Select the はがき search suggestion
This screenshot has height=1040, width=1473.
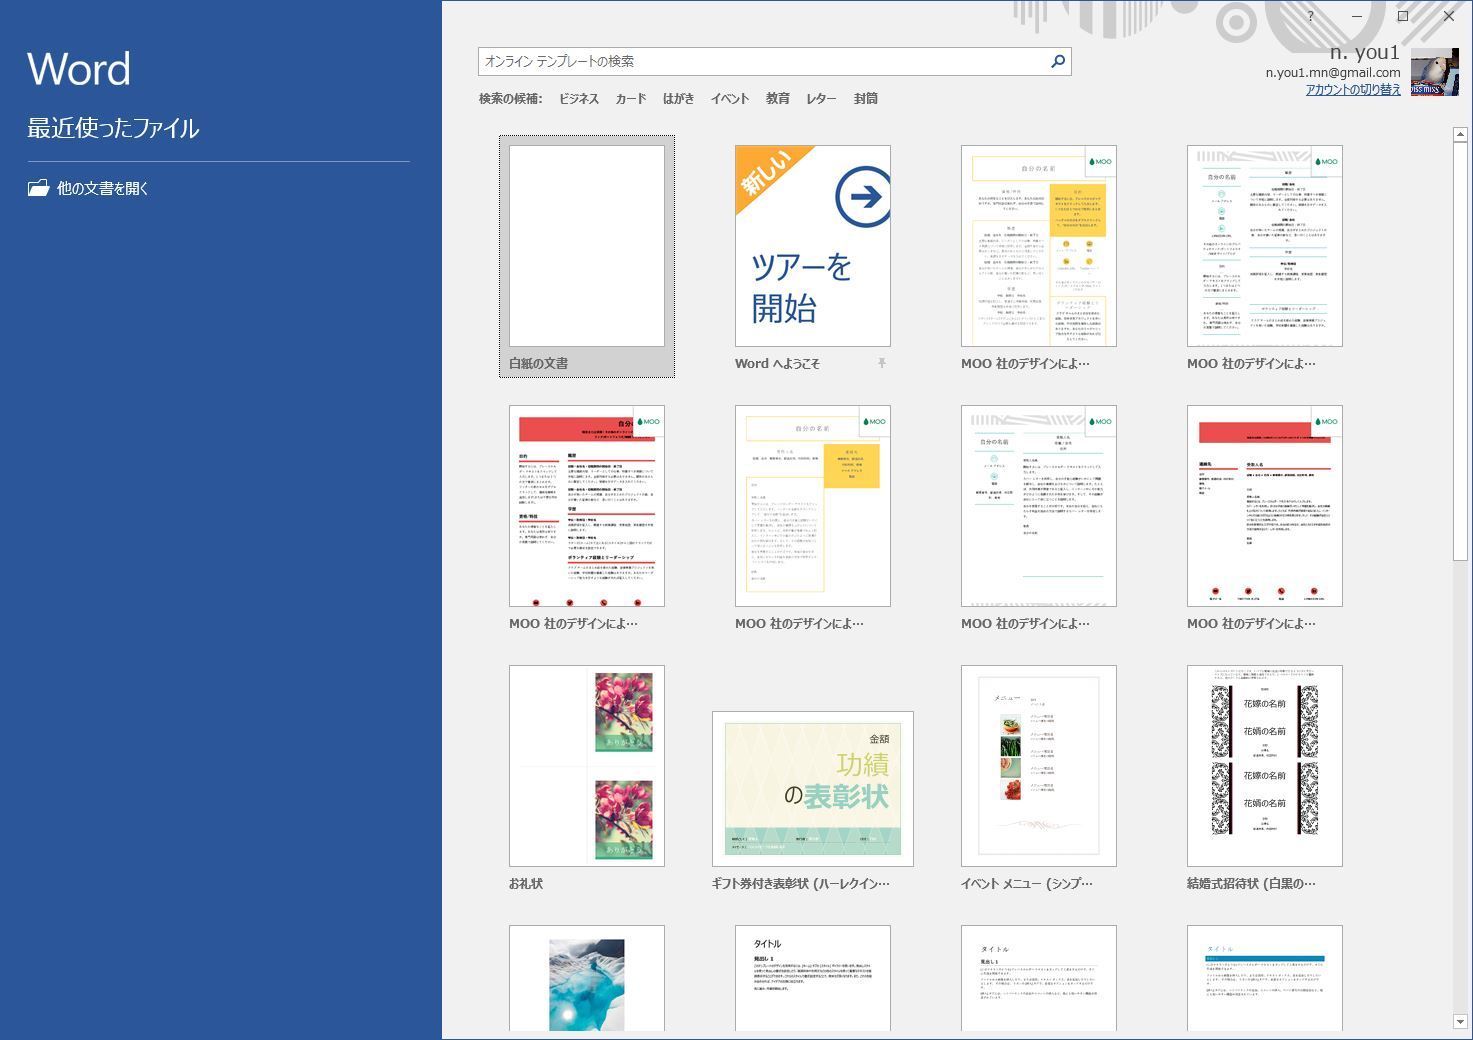(x=678, y=98)
